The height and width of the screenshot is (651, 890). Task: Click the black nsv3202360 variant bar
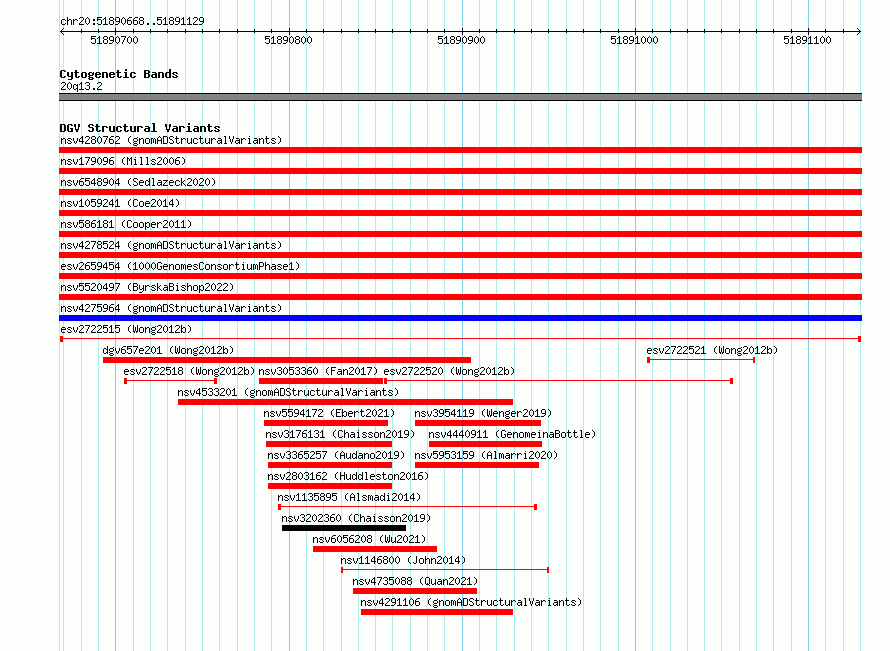344,528
